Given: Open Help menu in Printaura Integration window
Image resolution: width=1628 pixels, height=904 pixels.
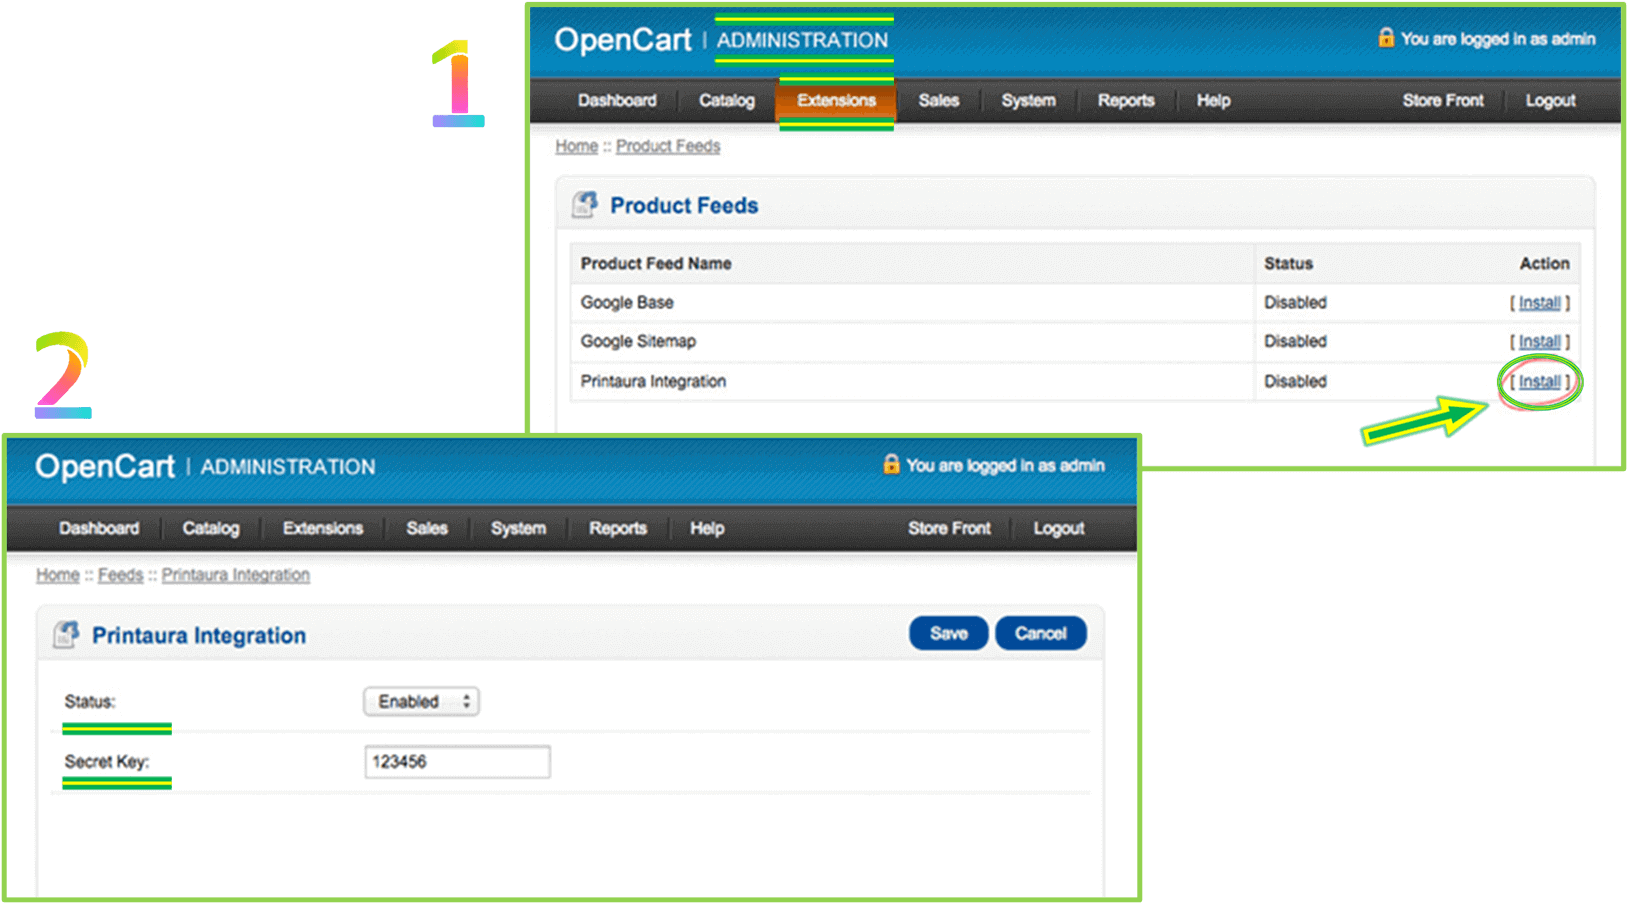Looking at the screenshot, I should point(707,528).
